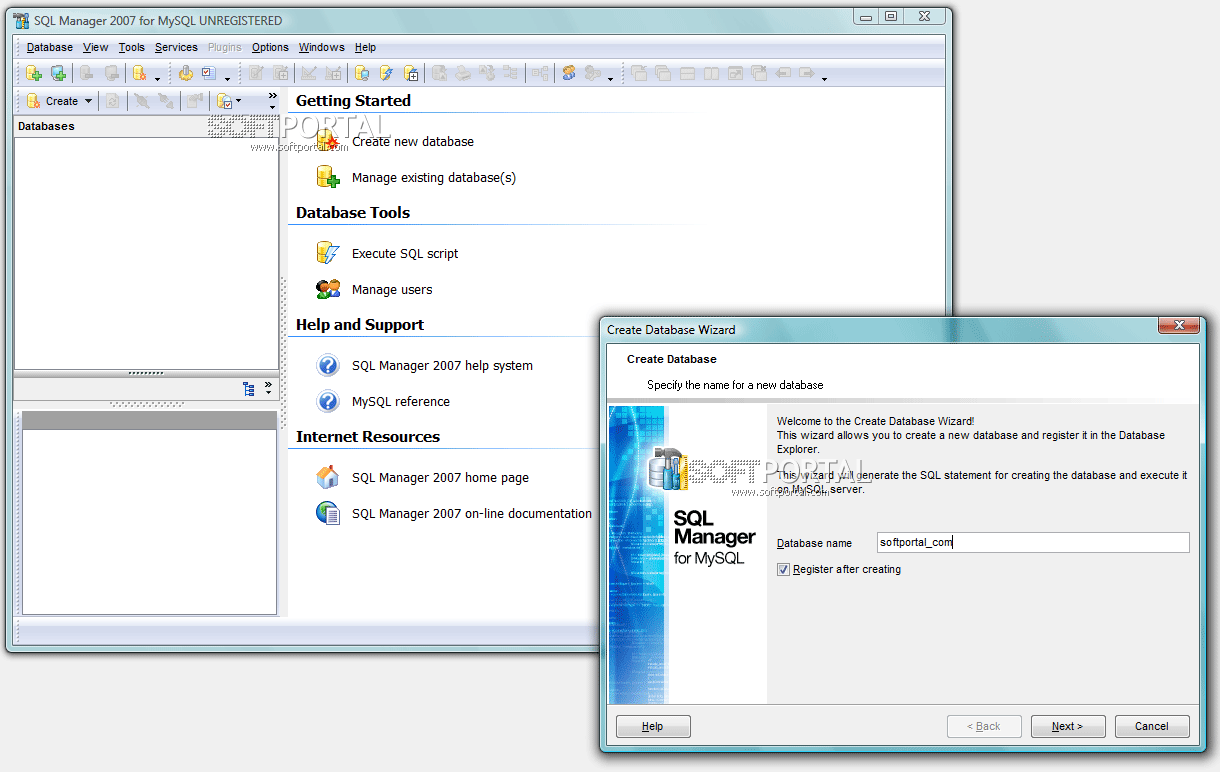Image resolution: width=1220 pixels, height=772 pixels.
Task: Click the Next button in the wizard
Action: (1068, 726)
